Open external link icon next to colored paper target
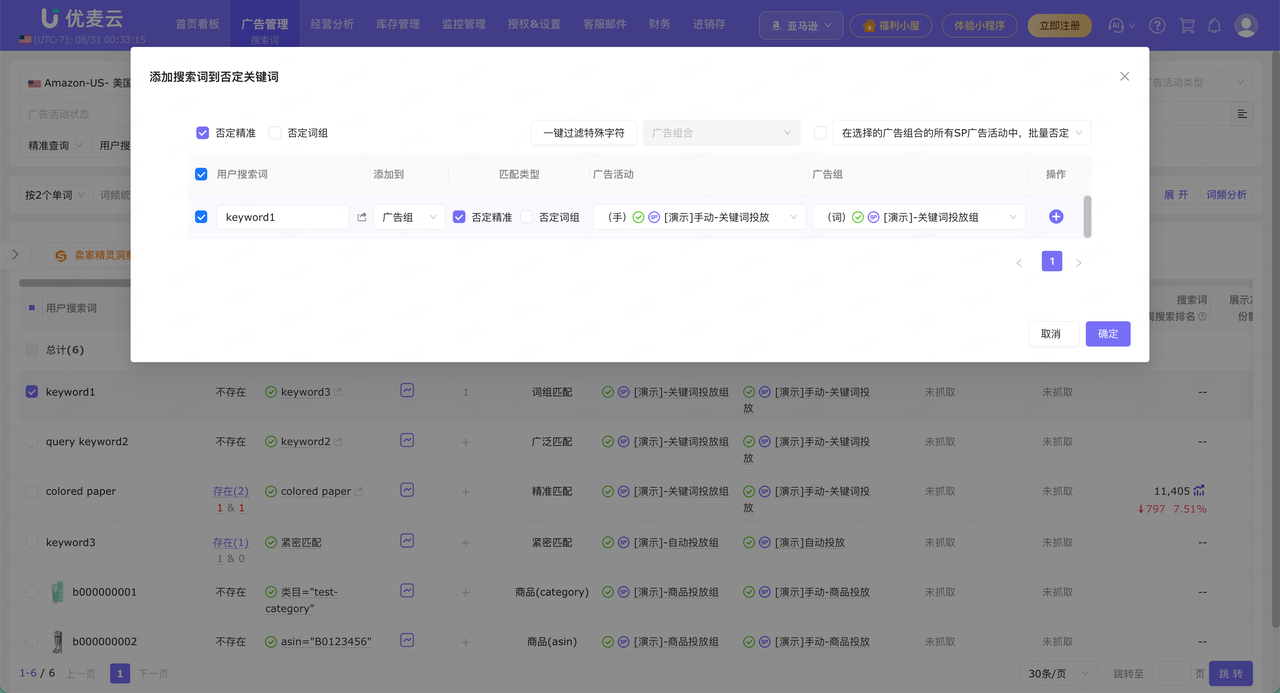 click(x=359, y=492)
